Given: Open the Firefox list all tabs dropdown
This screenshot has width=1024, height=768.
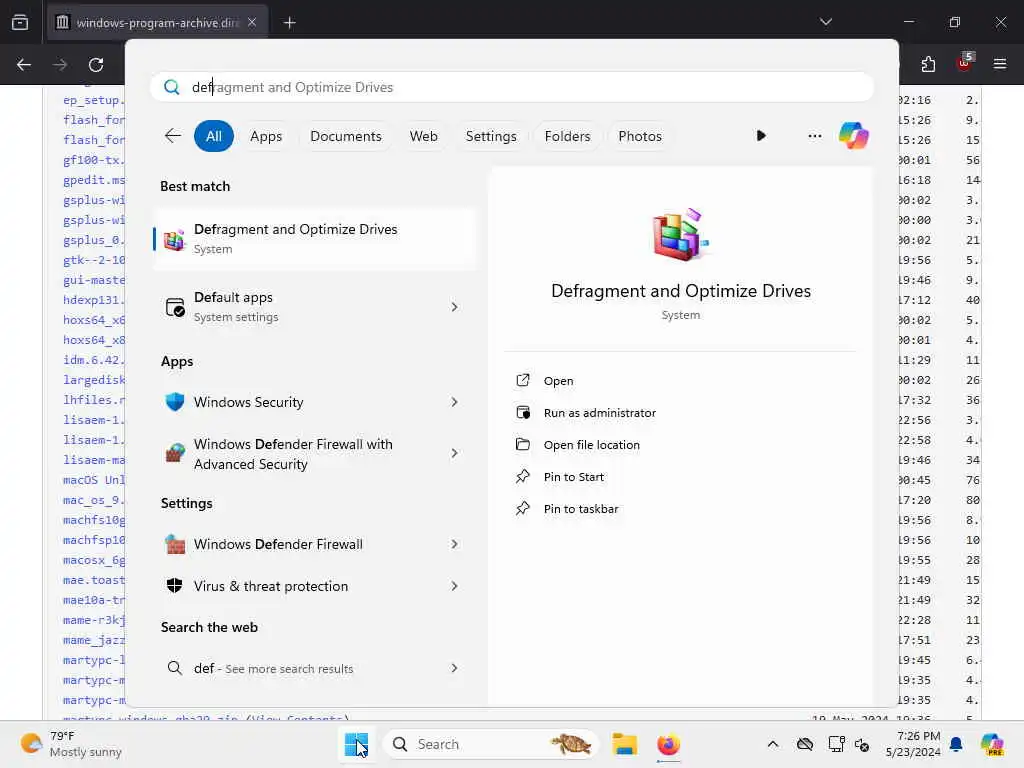Looking at the screenshot, I should click(x=825, y=22).
